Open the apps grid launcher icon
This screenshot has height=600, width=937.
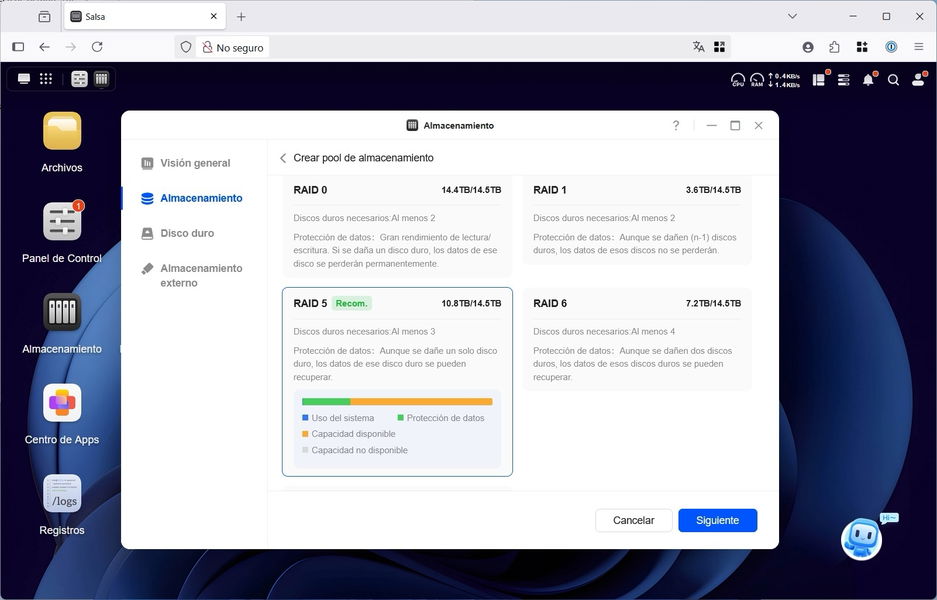pos(46,79)
